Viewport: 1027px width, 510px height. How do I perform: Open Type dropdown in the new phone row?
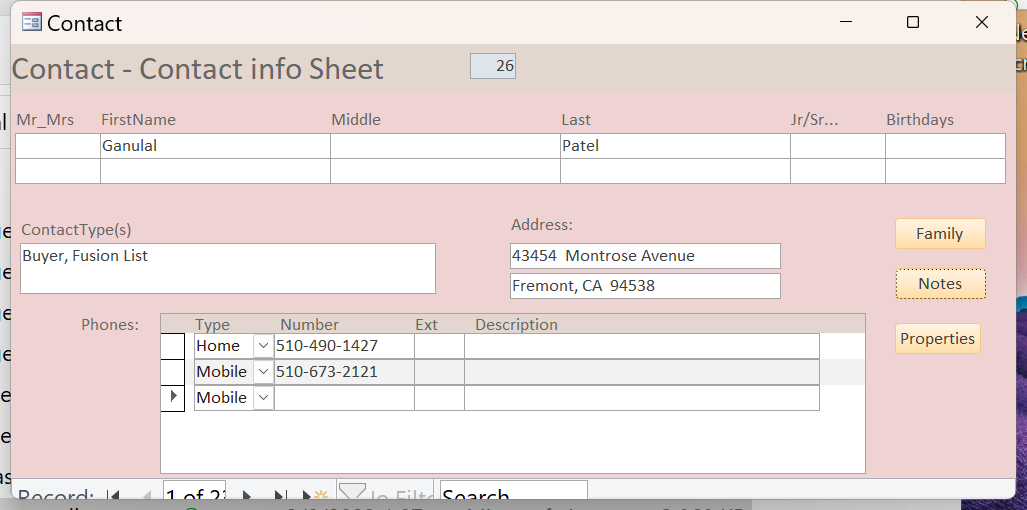(263, 398)
